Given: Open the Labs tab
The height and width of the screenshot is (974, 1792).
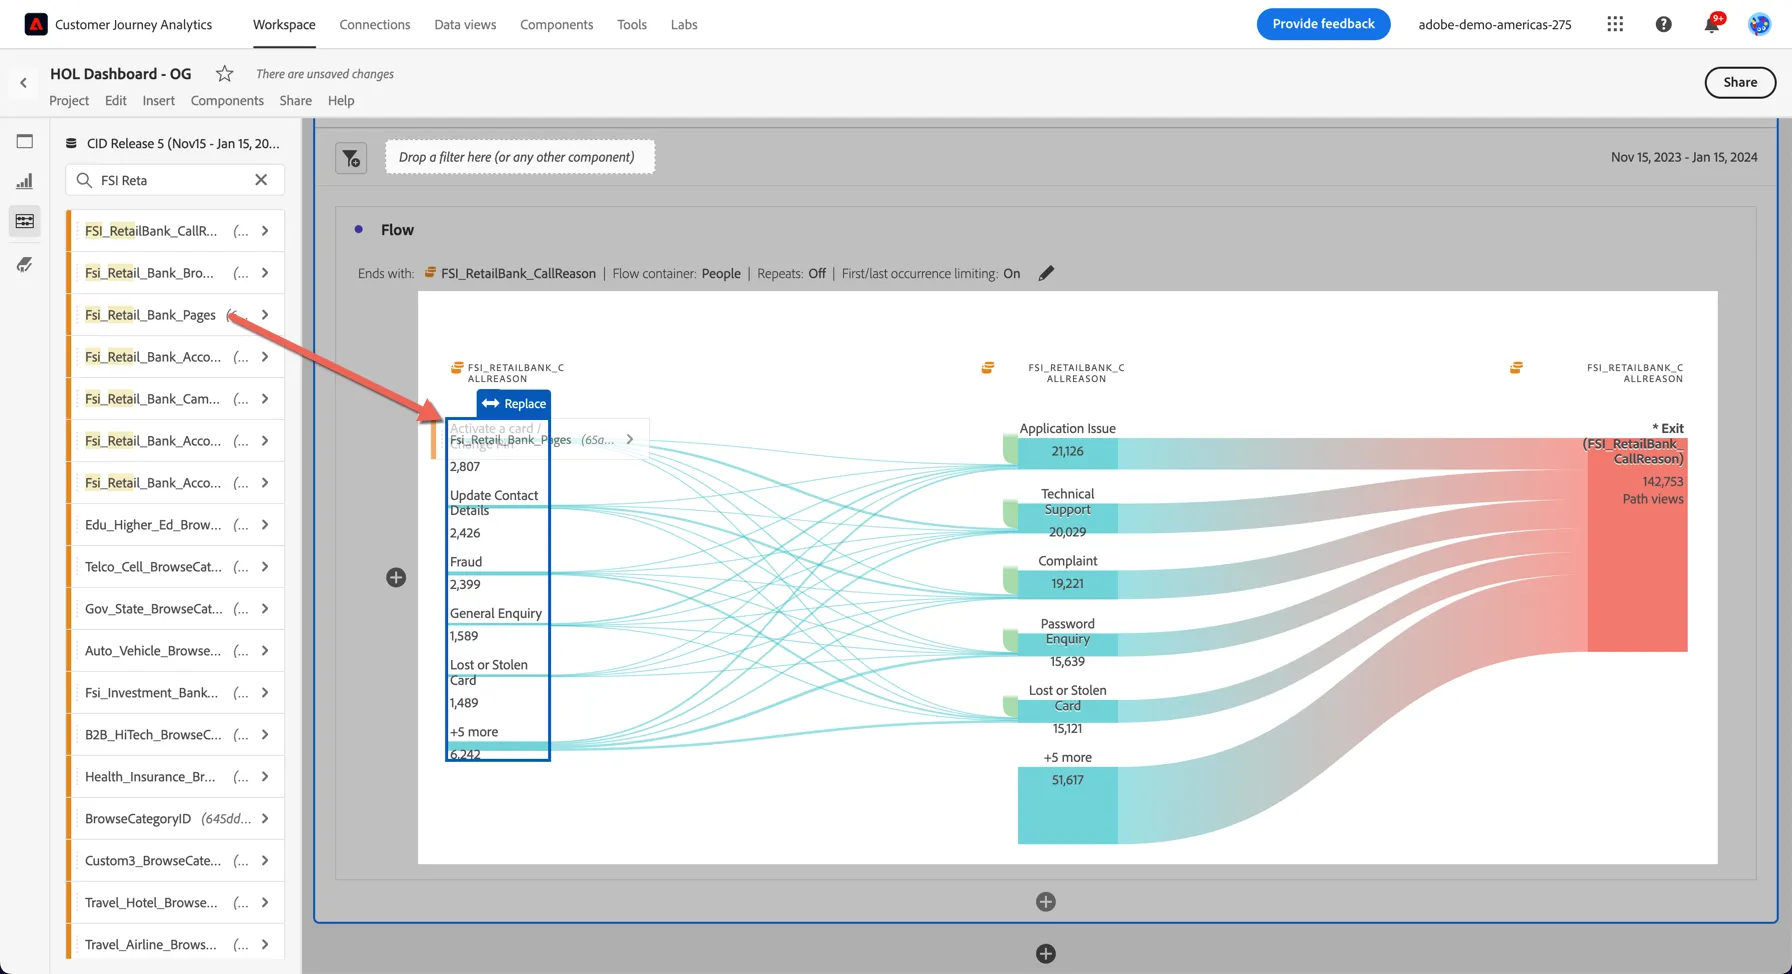Looking at the screenshot, I should (684, 24).
